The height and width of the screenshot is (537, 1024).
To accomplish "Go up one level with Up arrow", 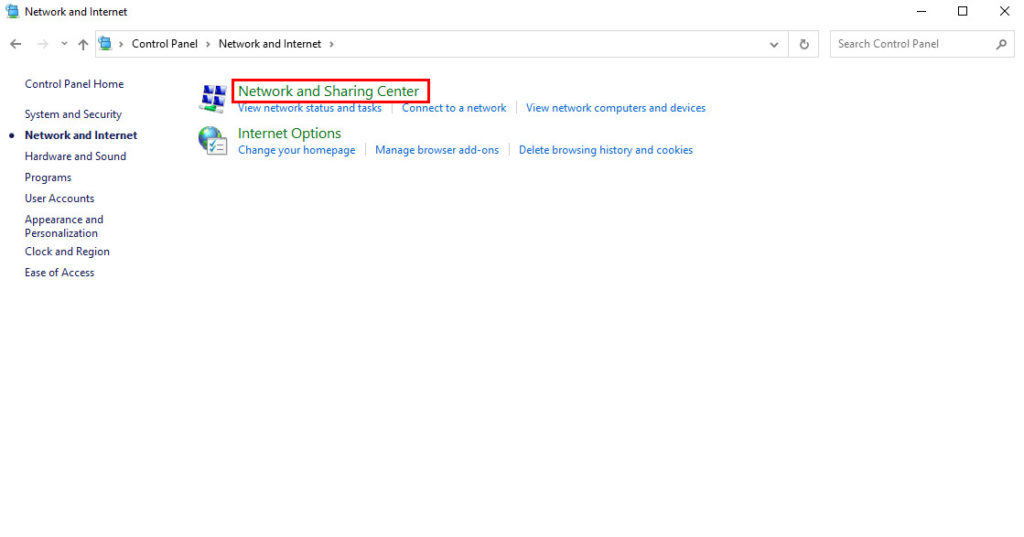I will pyautogui.click(x=83, y=44).
